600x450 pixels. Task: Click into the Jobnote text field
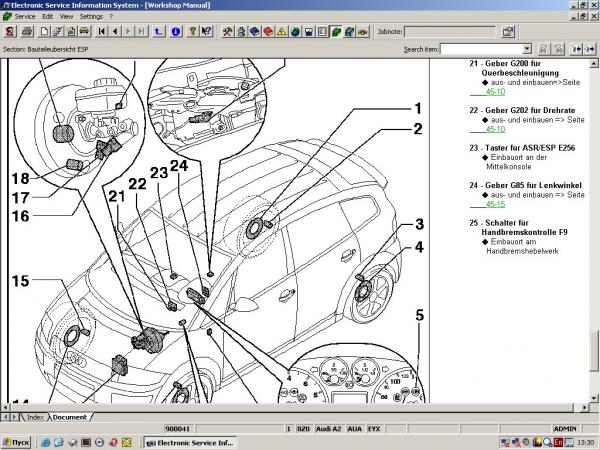pos(450,32)
